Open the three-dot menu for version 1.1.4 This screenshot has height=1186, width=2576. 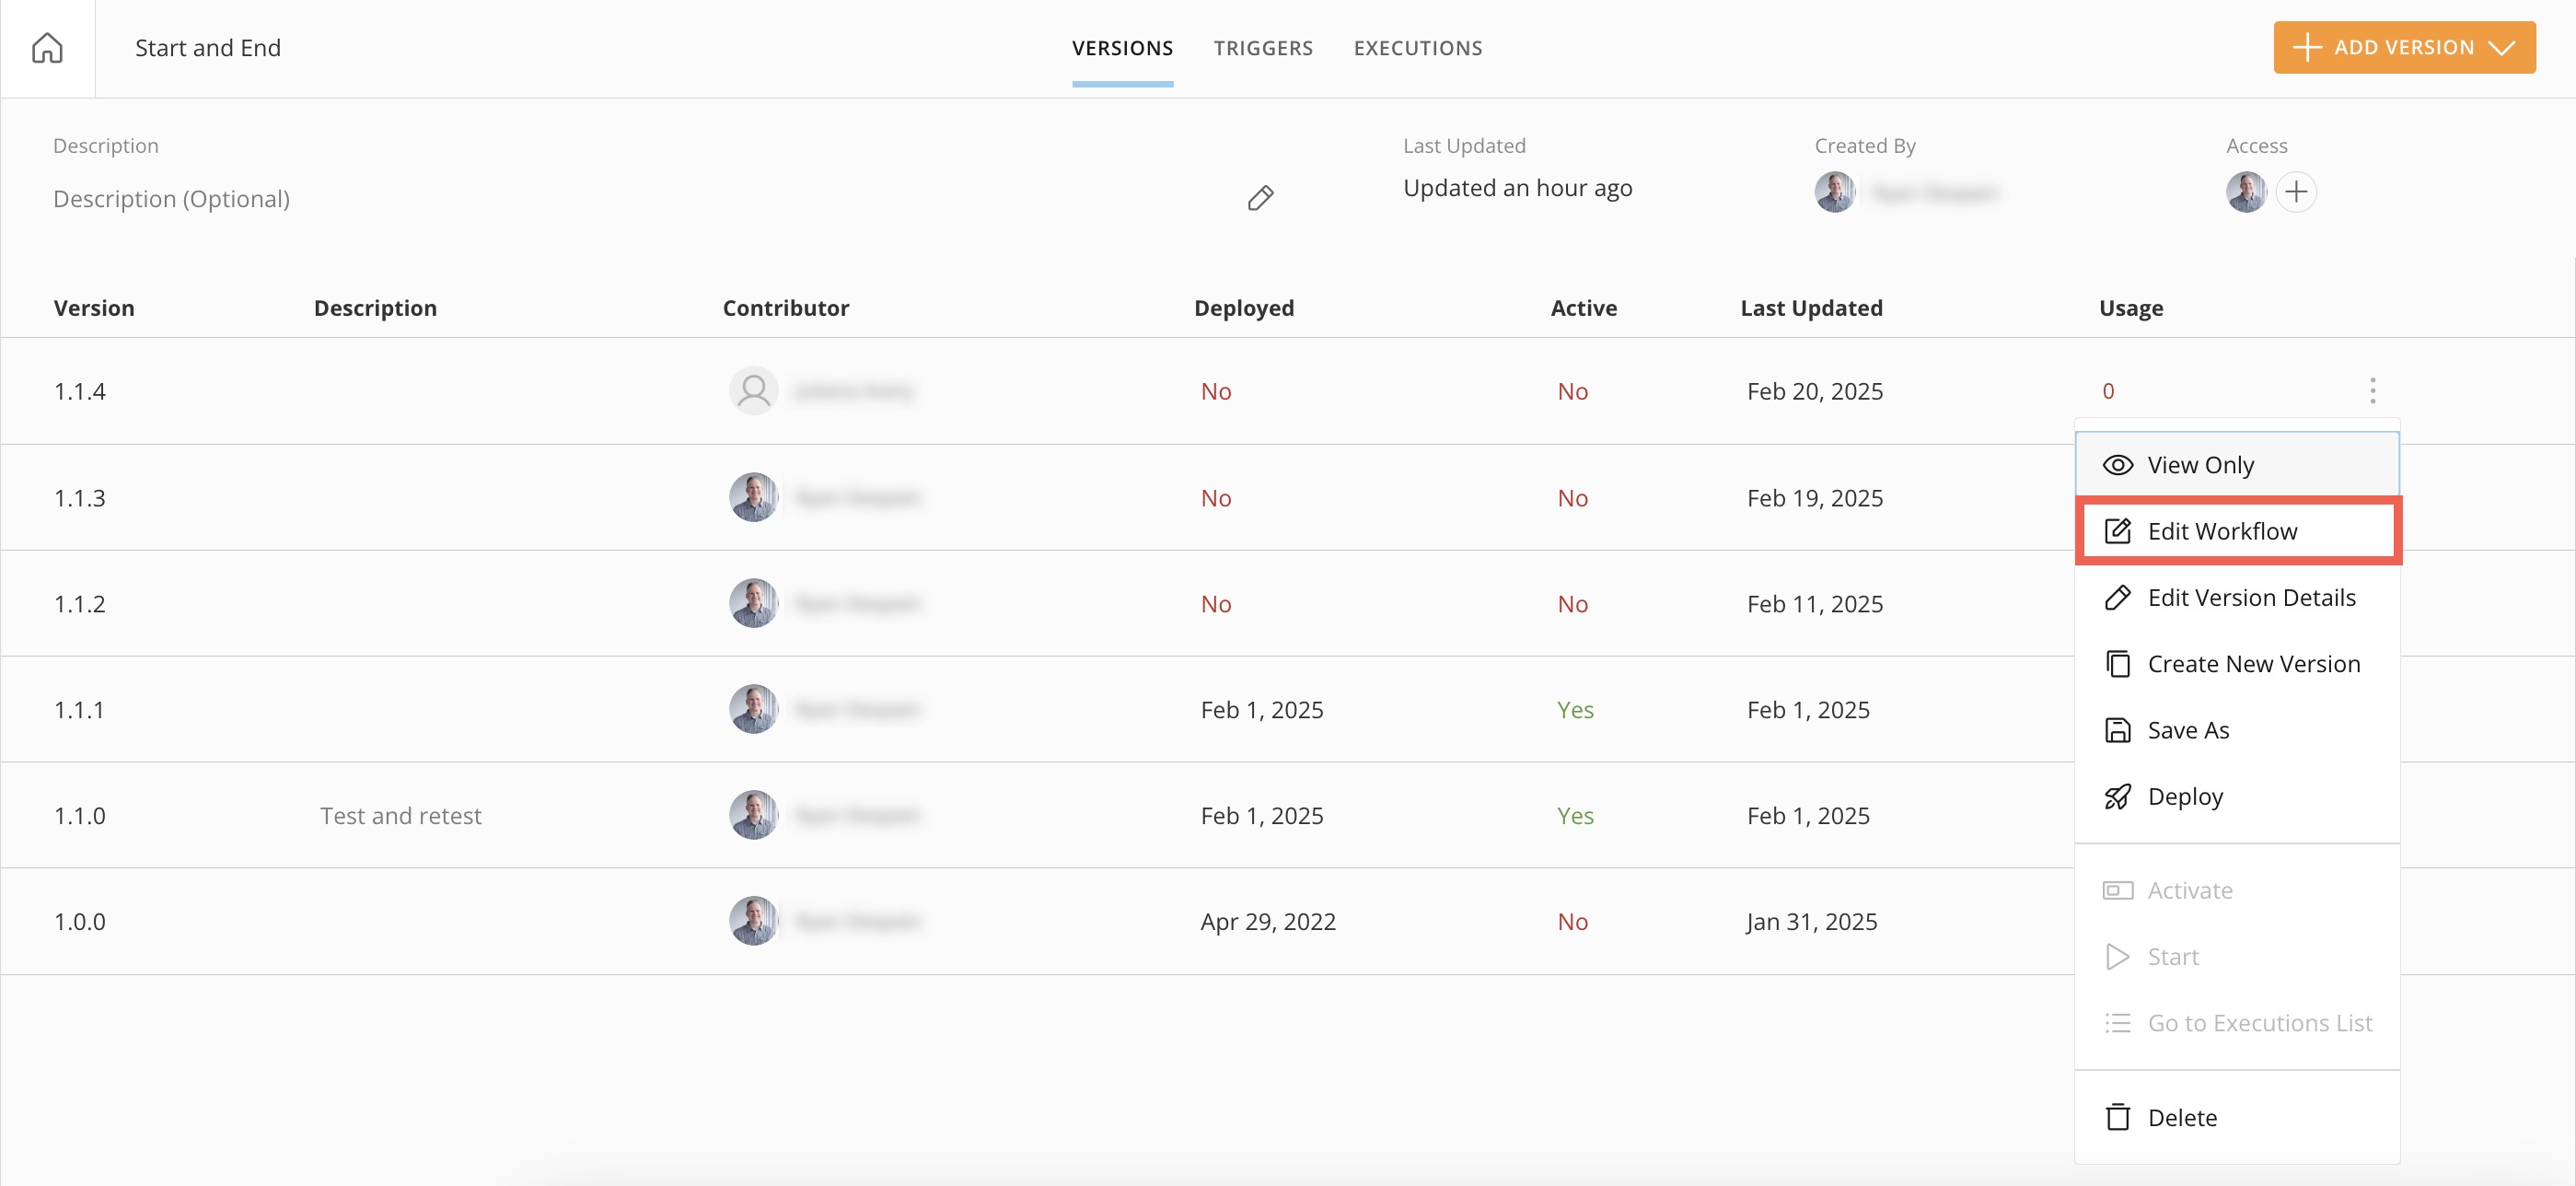[2372, 390]
